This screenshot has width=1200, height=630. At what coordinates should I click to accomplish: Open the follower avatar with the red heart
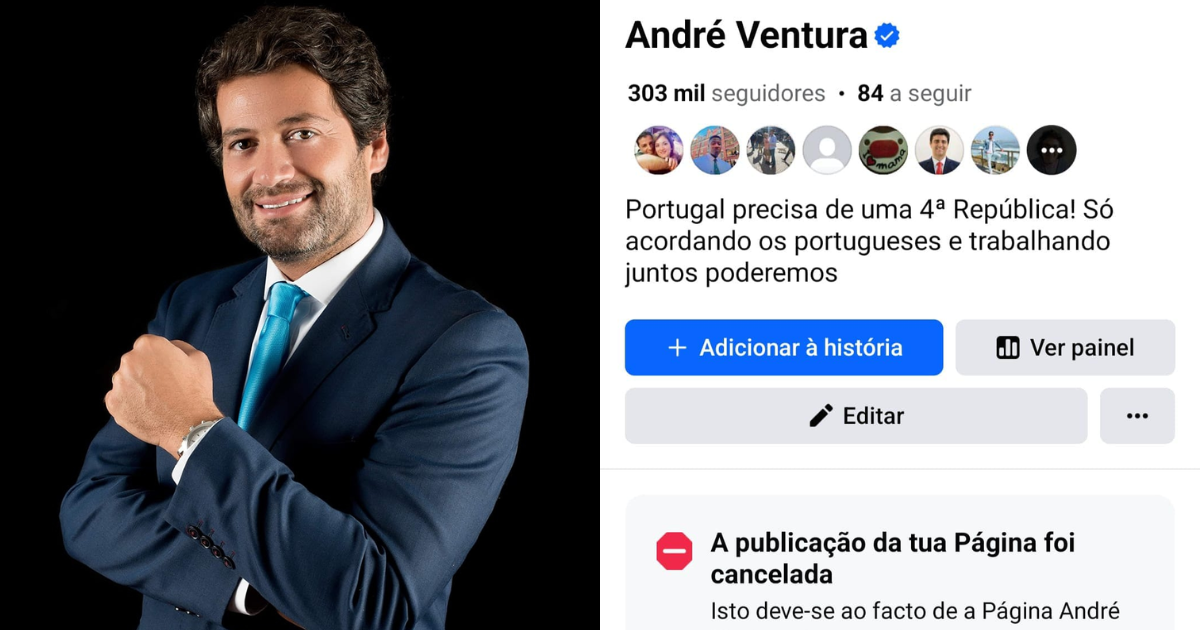tap(883, 150)
